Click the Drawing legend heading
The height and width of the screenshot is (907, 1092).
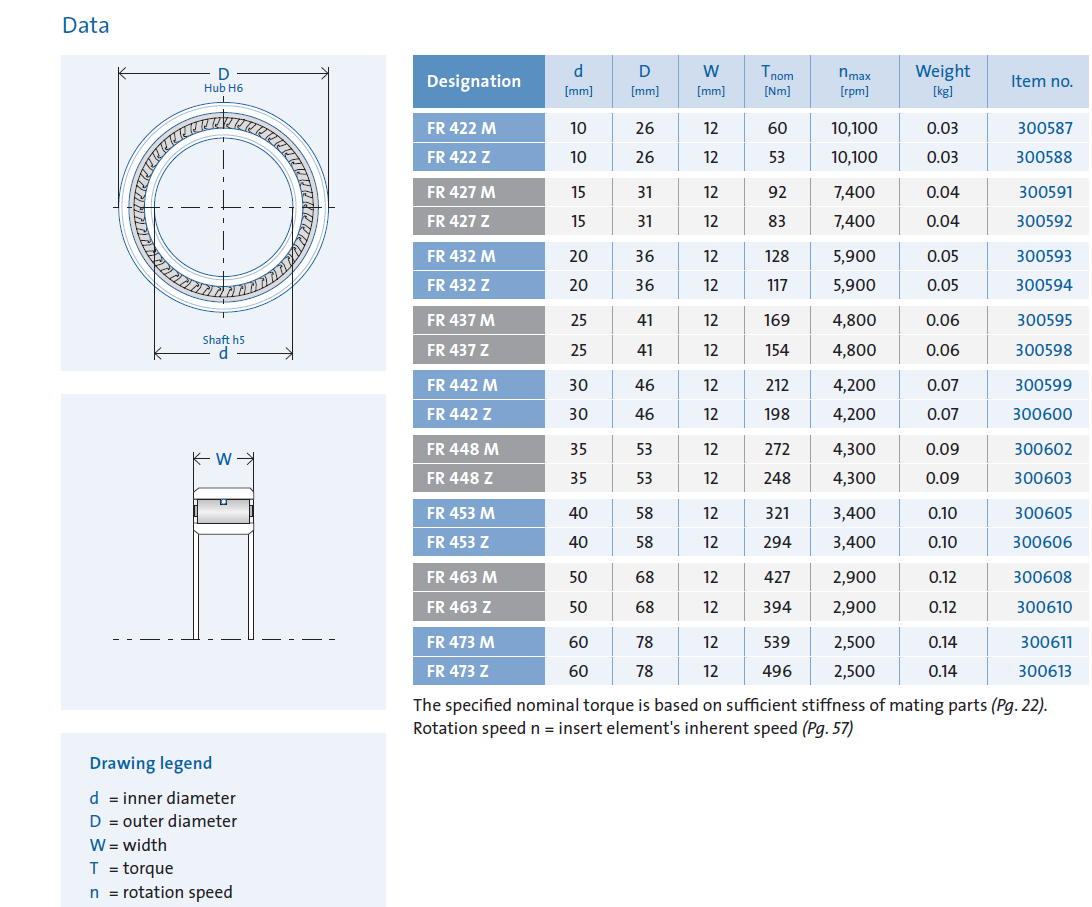pos(150,763)
